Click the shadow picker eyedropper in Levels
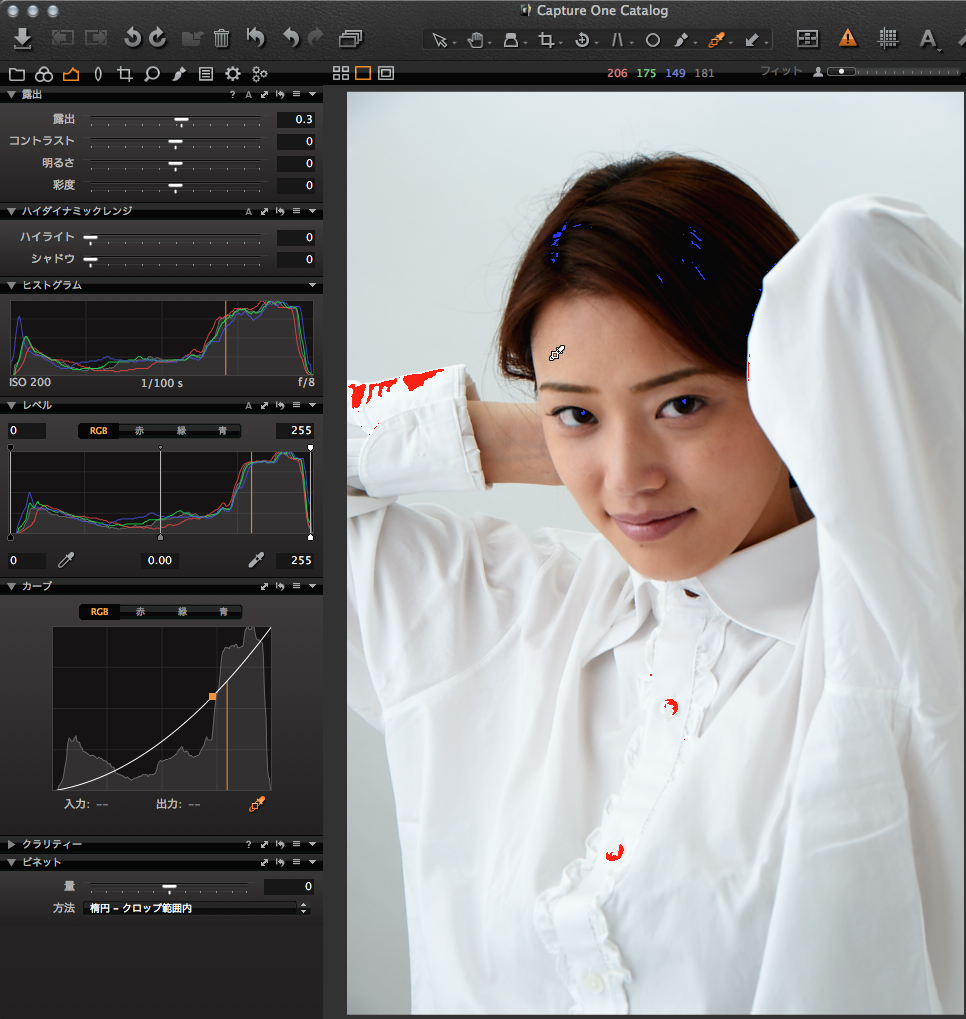The height and width of the screenshot is (1019, 966). click(67, 560)
